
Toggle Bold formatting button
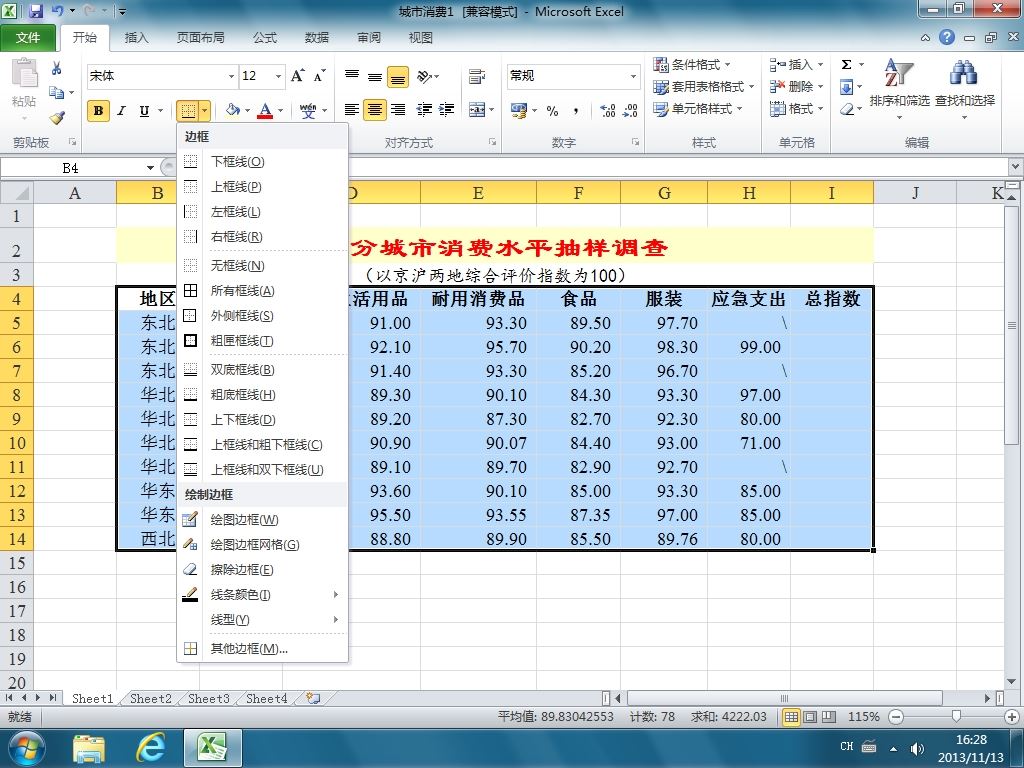coord(98,110)
